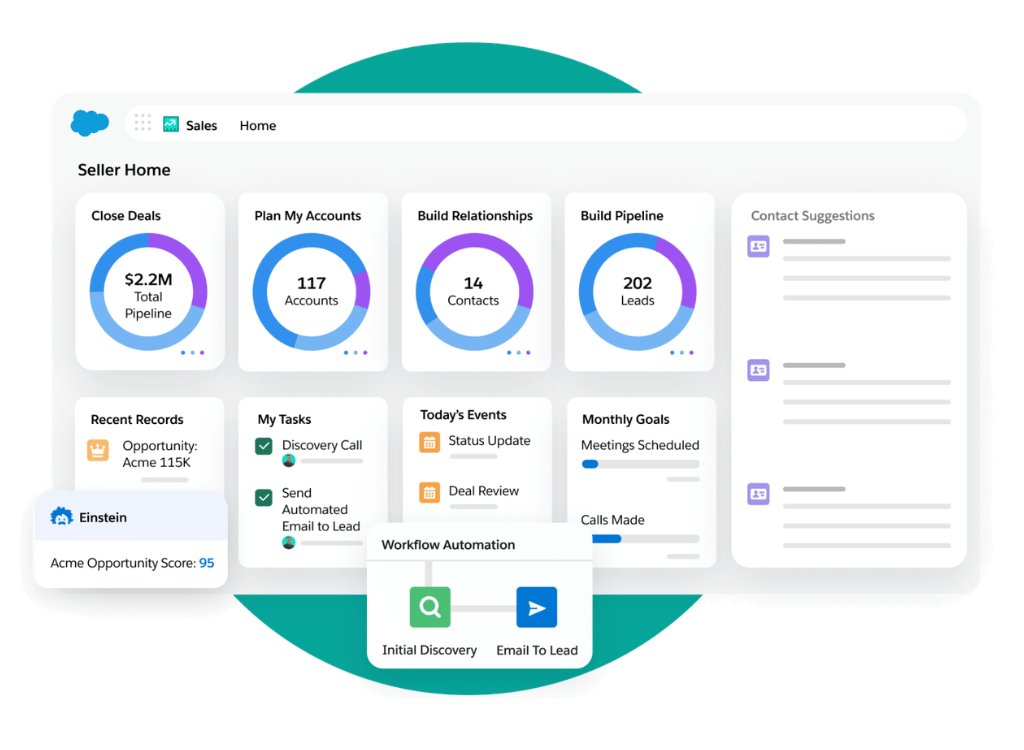
Task: Click the Salesforce cloud logo
Action: [89, 122]
